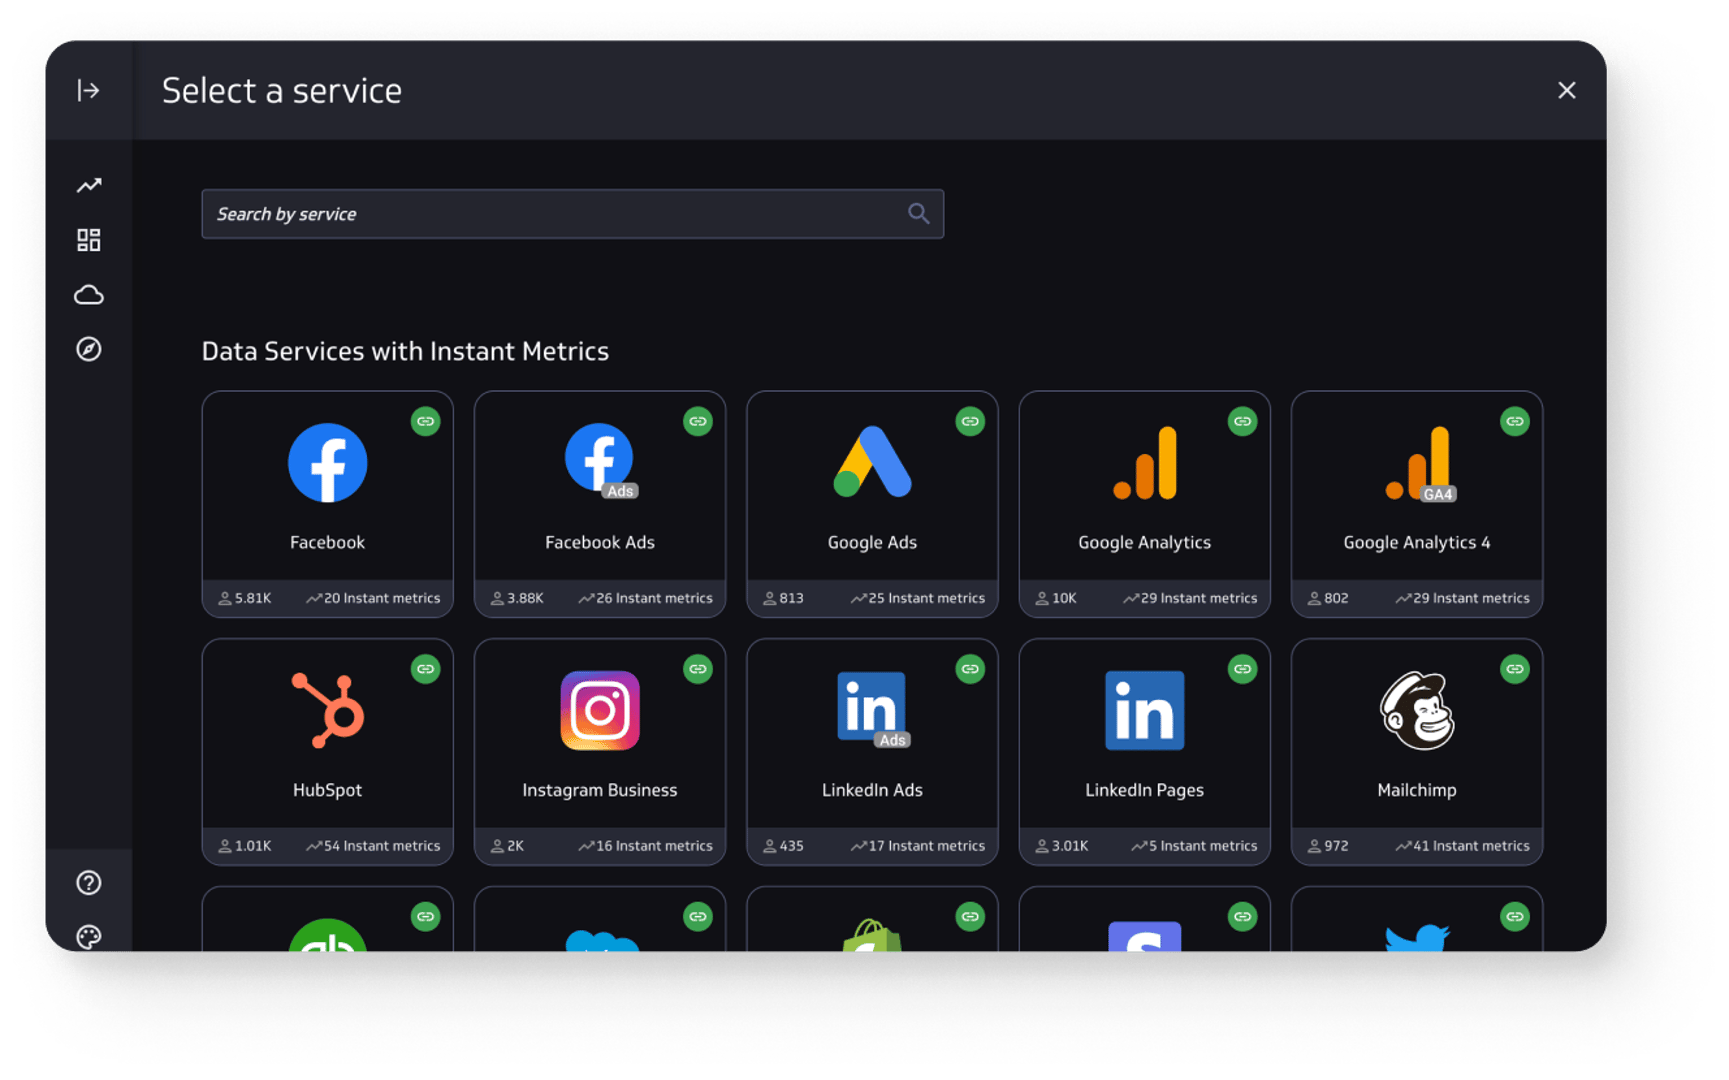Select the Google Analytics 4 logo
This screenshot has height=1080, width=1729.
pos(1420,464)
